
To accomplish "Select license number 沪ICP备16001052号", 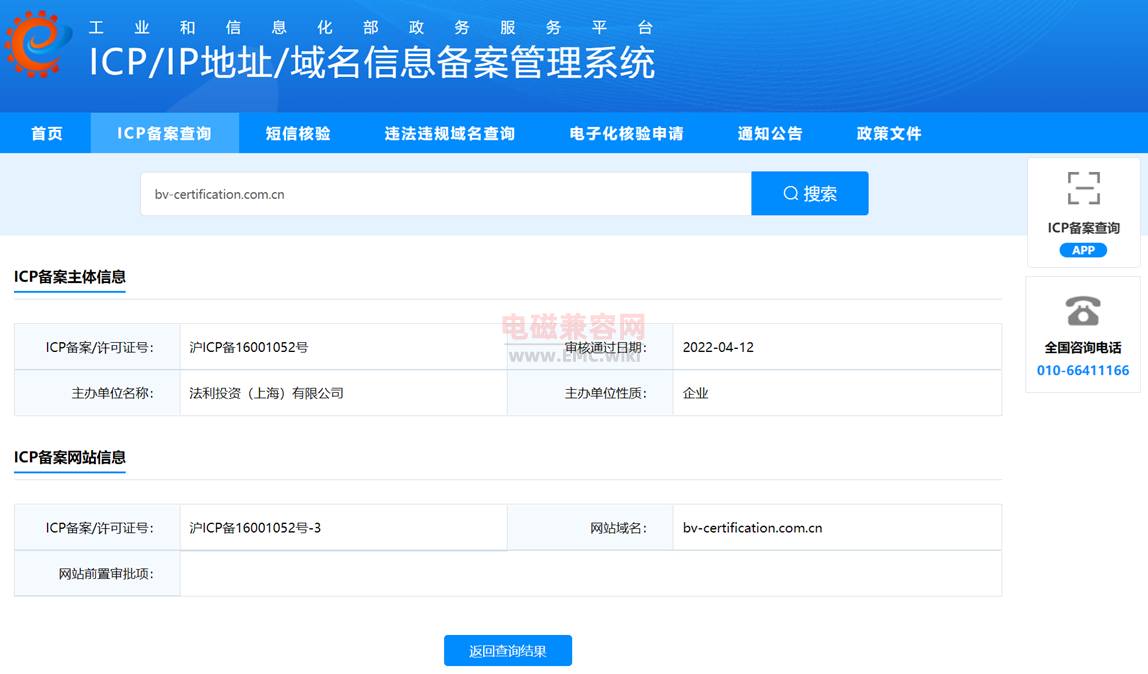I will (248, 347).
